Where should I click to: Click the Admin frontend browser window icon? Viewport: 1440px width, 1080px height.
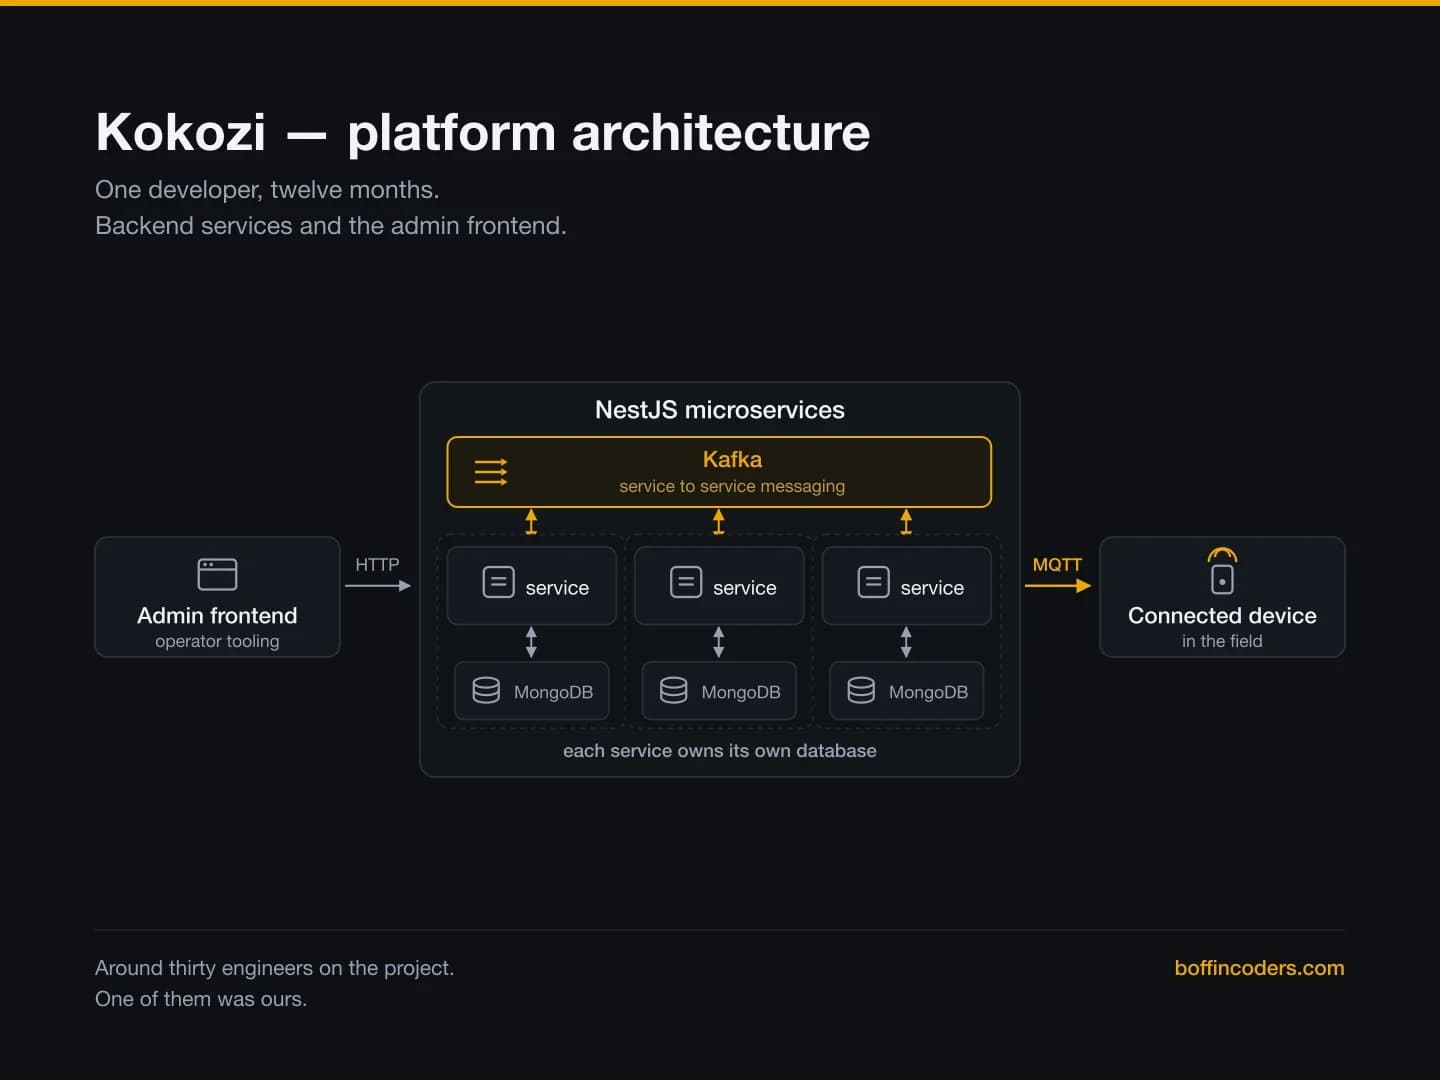[x=217, y=574]
